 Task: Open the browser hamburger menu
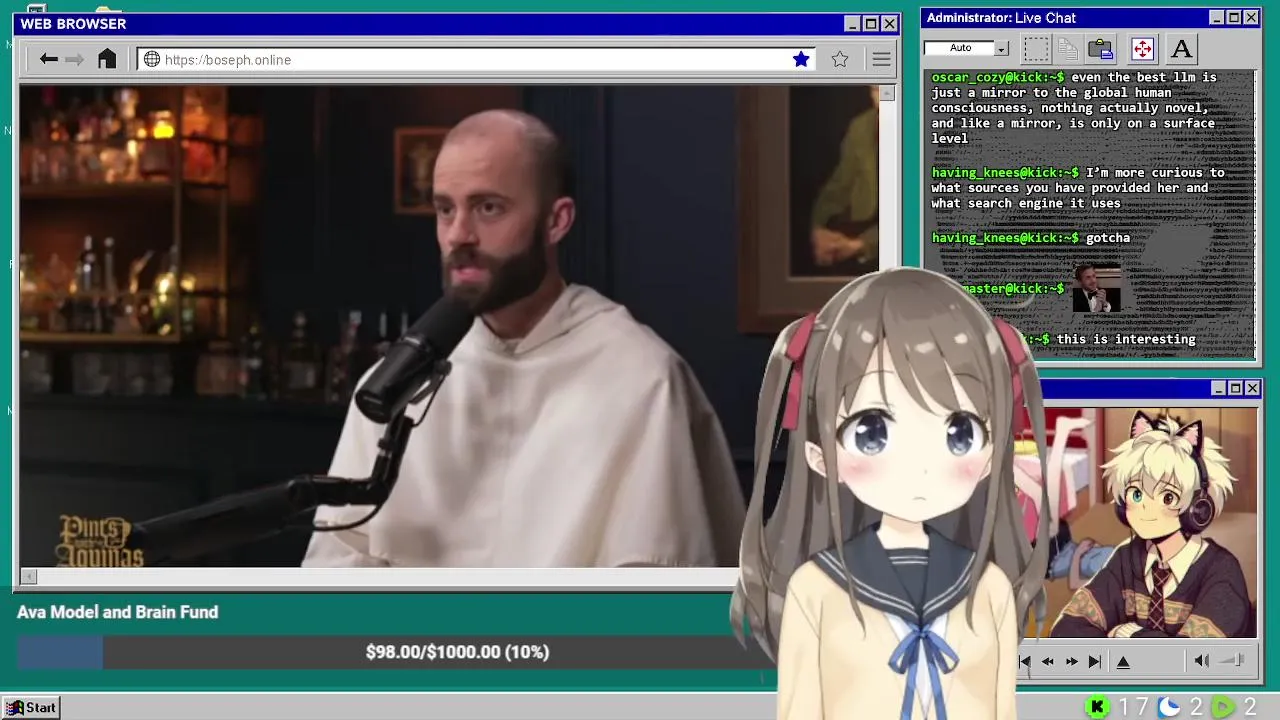[881, 60]
